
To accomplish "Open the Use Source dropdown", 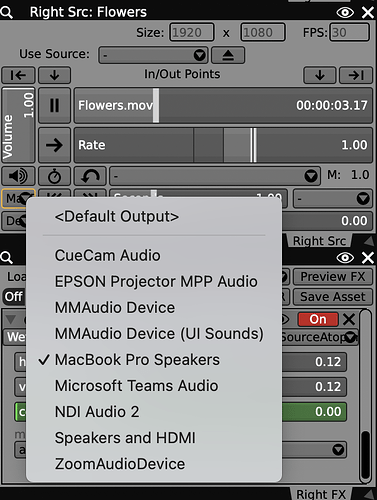I will (x=153, y=55).
